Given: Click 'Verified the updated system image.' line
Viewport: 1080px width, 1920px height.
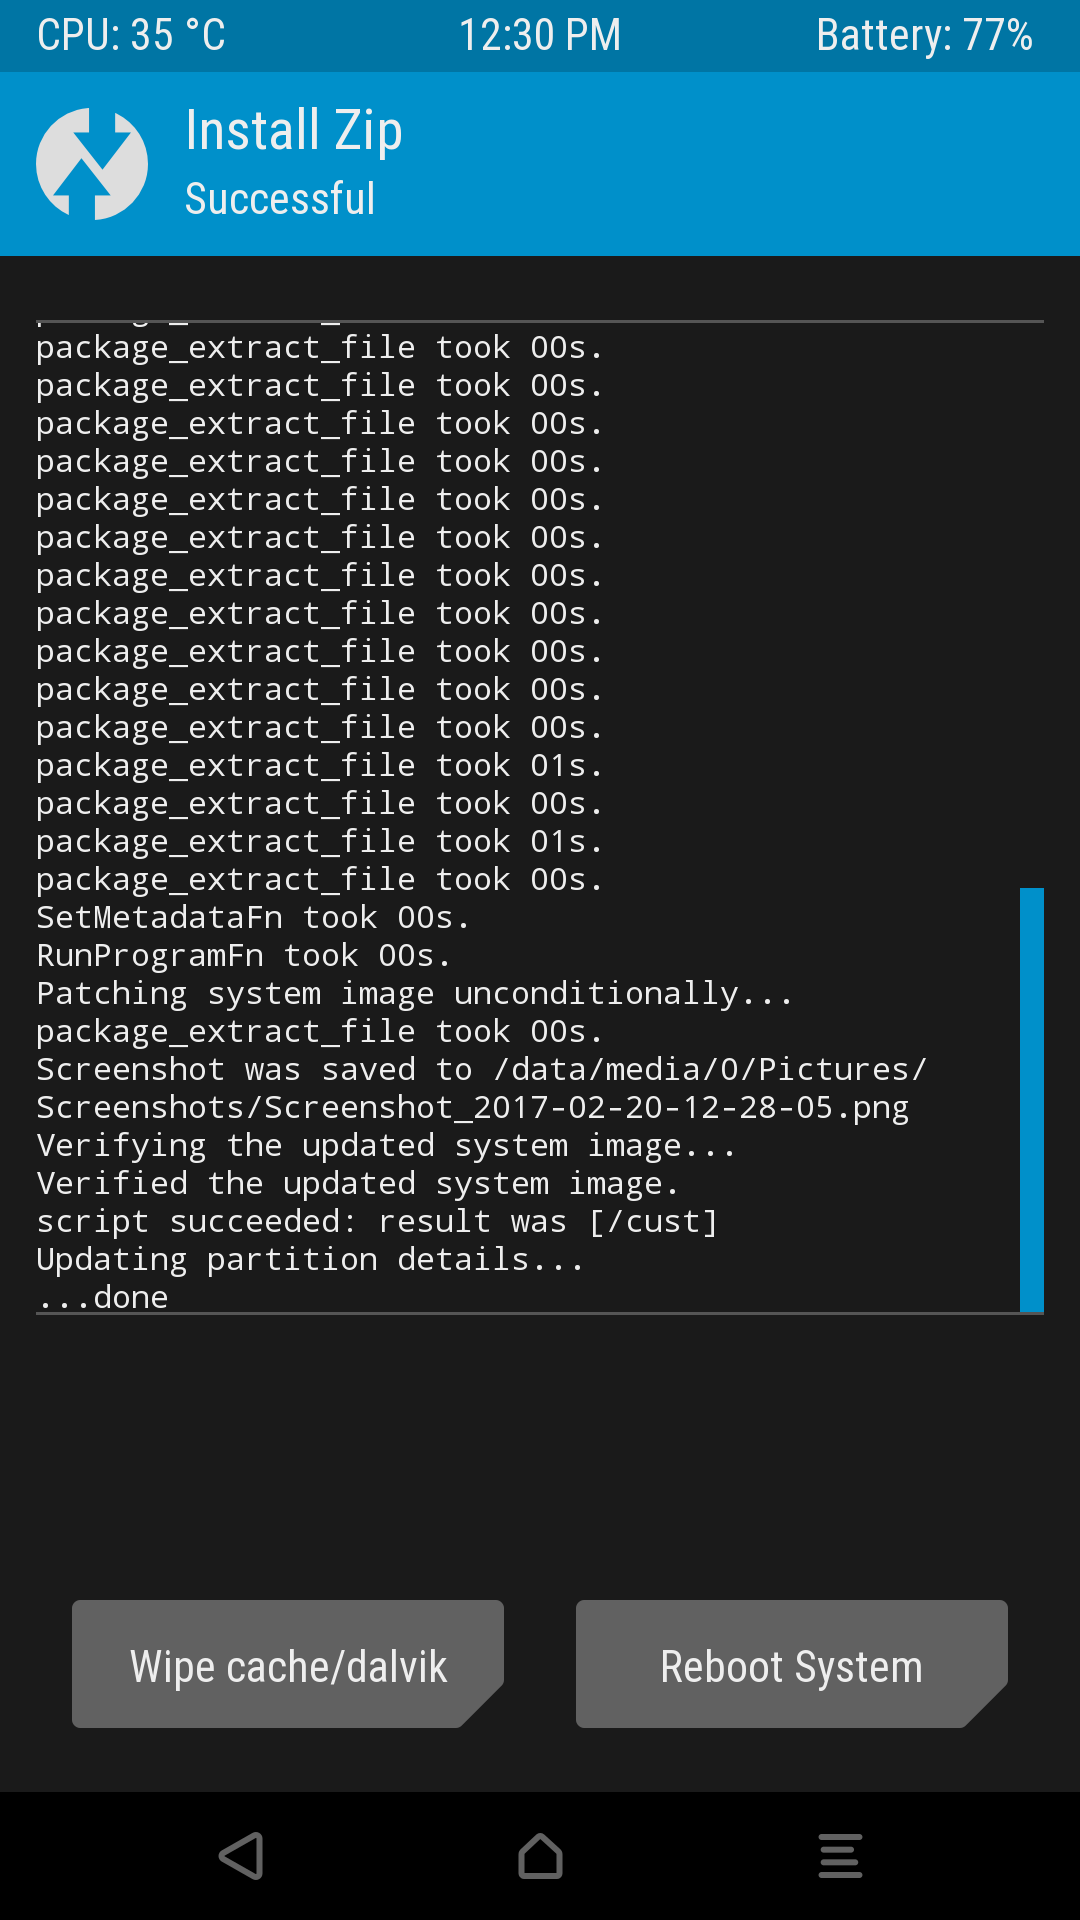Looking at the screenshot, I should 358,1184.
